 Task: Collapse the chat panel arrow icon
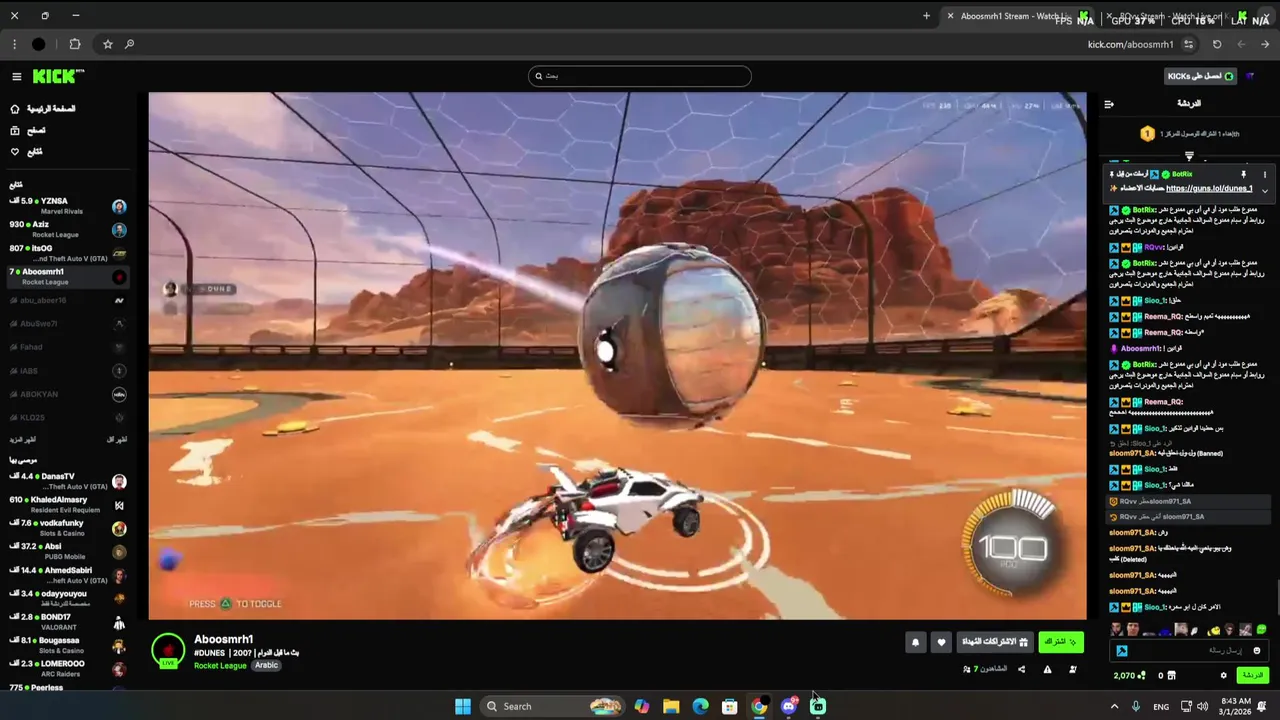(1109, 104)
